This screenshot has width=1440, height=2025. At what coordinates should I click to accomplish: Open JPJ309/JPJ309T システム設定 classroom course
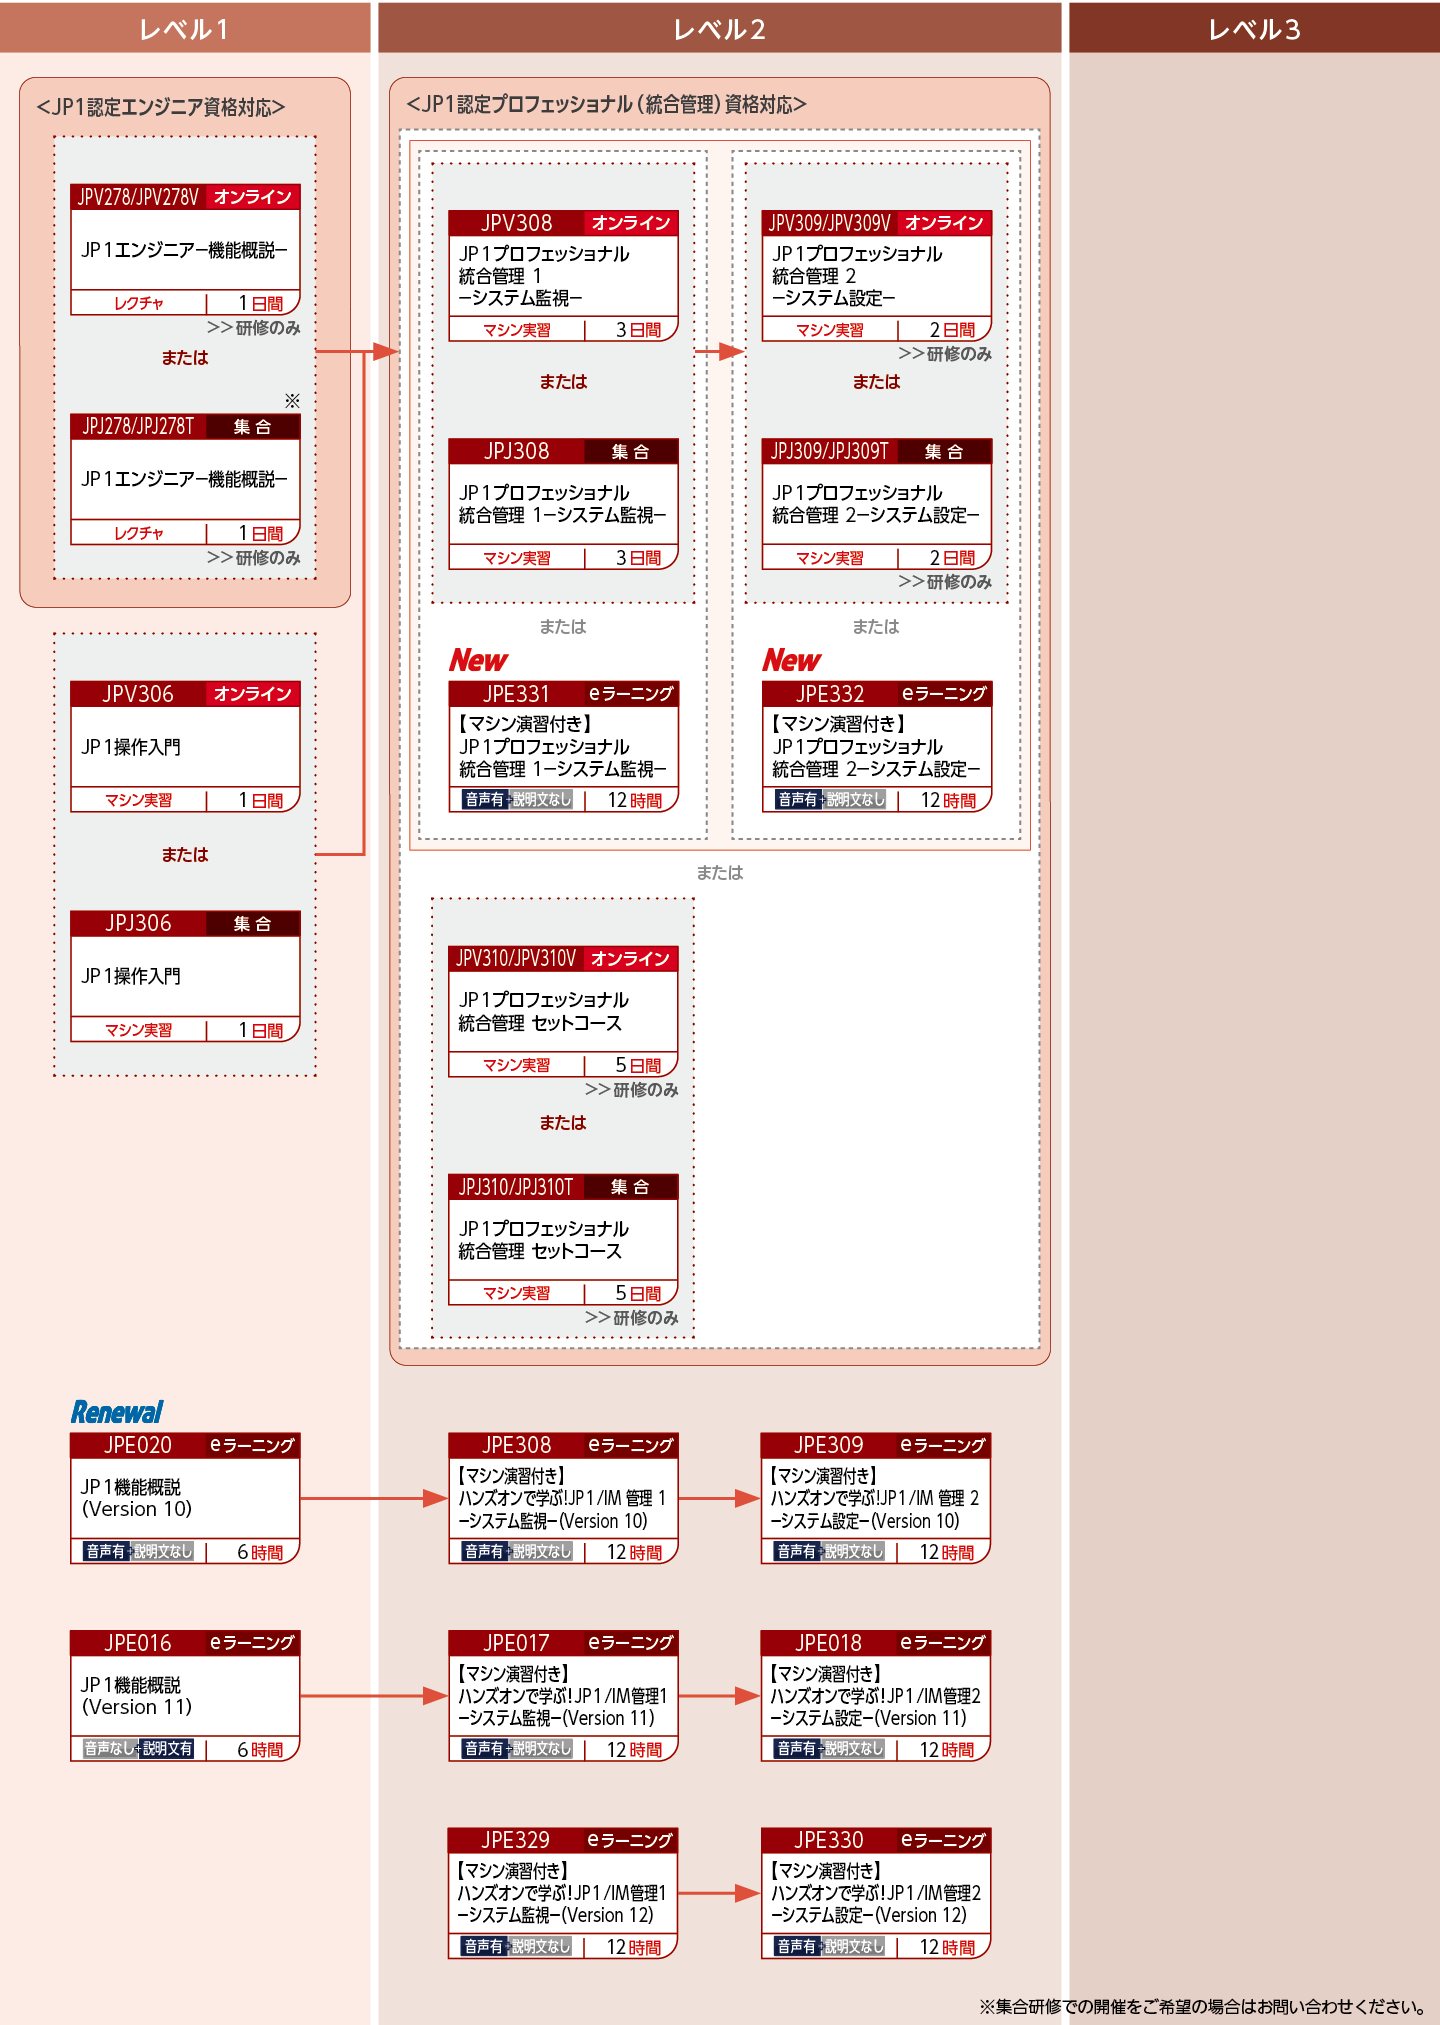click(877, 504)
